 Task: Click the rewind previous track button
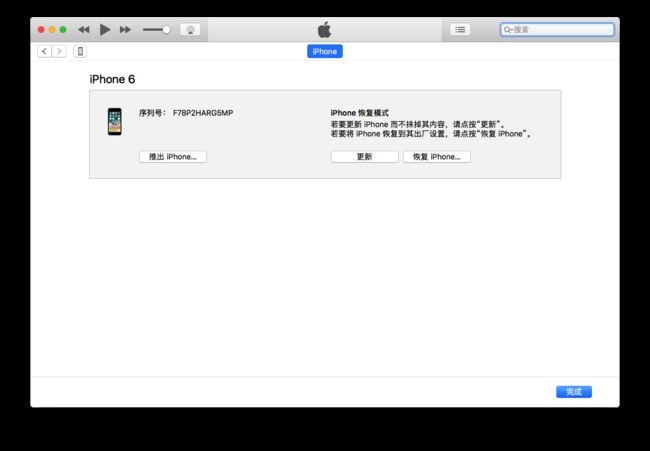pos(84,29)
